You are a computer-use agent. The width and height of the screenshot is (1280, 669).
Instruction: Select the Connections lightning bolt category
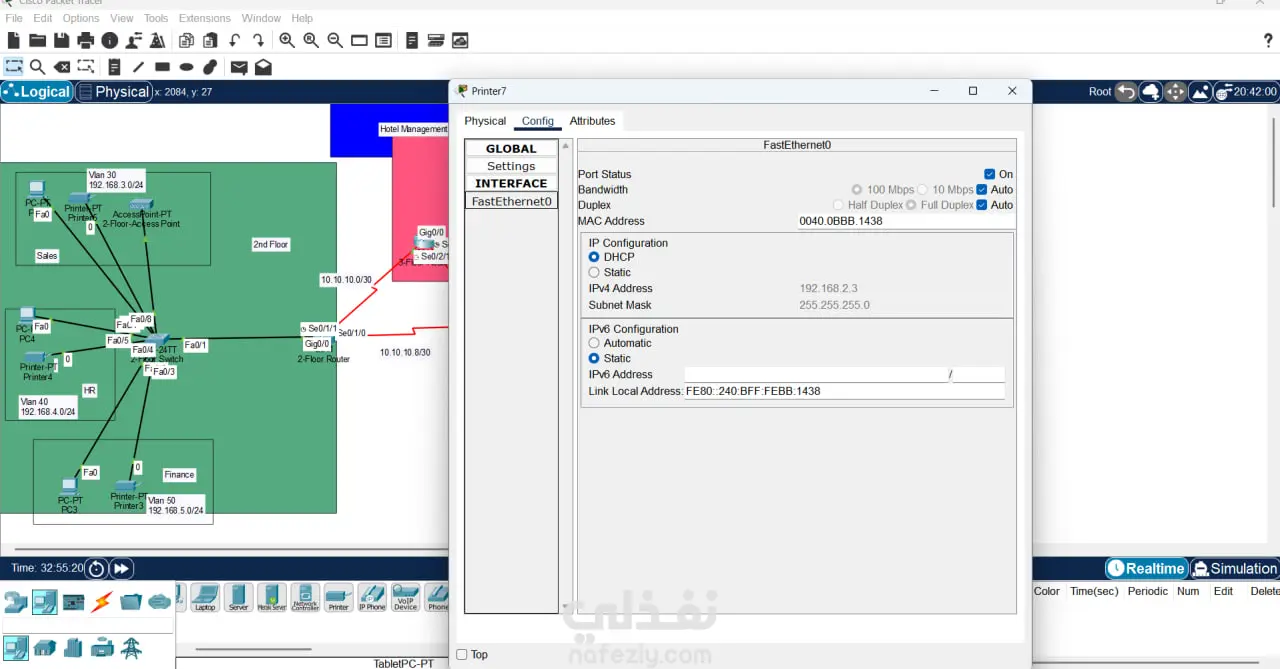pyautogui.click(x=102, y=602)
